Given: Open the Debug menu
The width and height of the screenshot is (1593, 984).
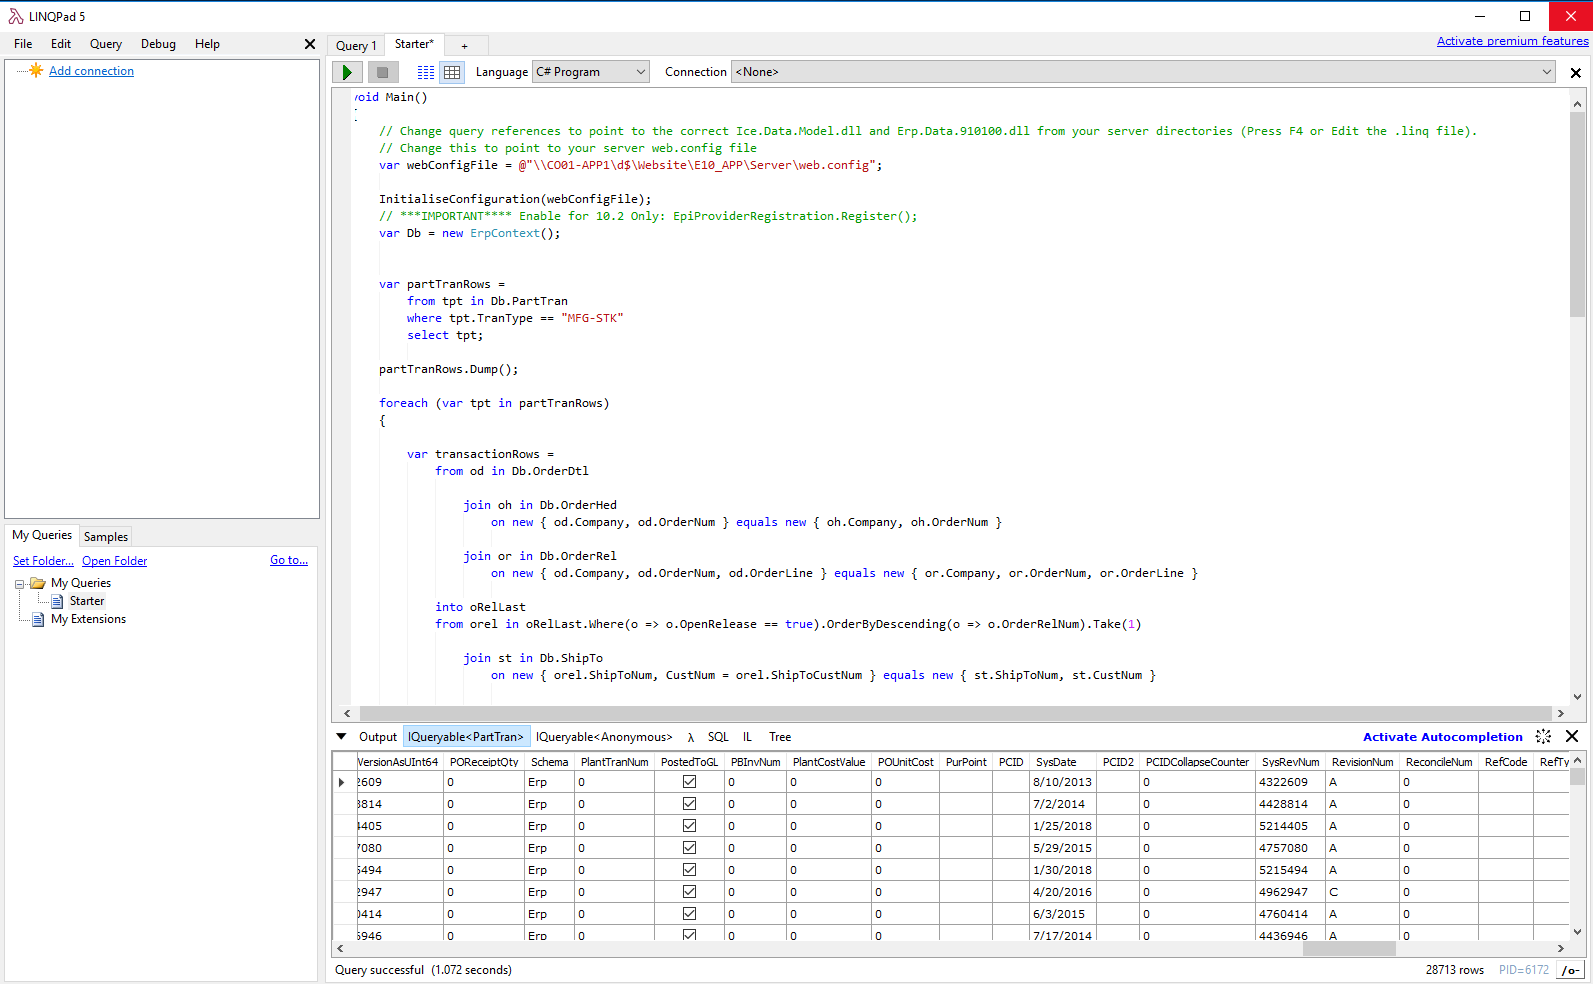Looking at the screenshot, I should pyautogui.click(x=158, y=44).
